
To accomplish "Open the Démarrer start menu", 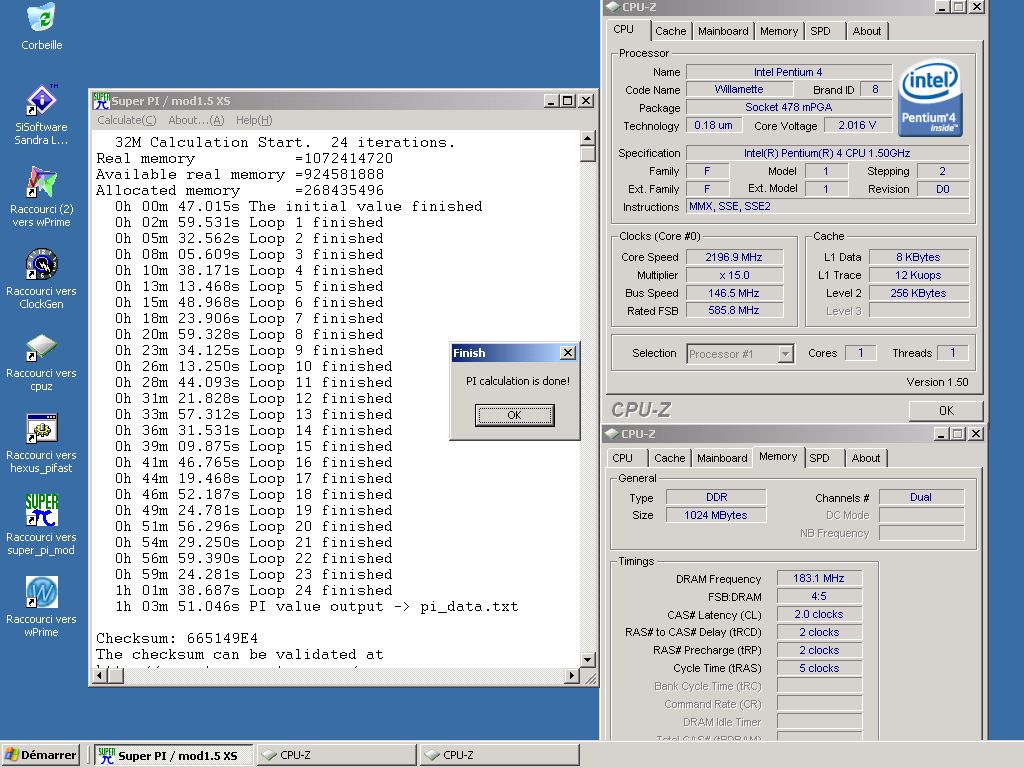I will tap(40, 755).
